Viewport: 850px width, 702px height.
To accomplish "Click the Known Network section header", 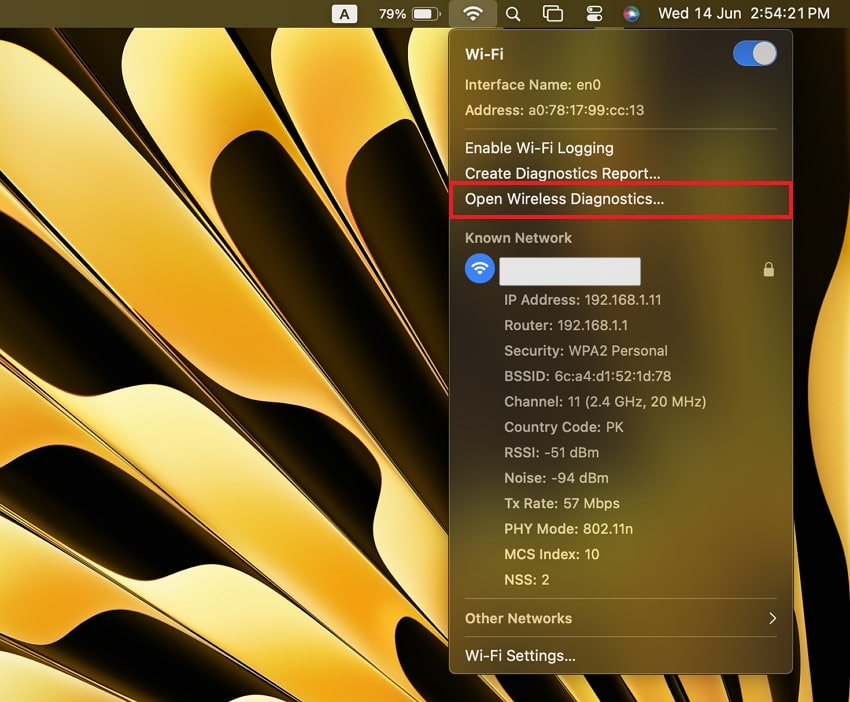I will click(518, 238).
